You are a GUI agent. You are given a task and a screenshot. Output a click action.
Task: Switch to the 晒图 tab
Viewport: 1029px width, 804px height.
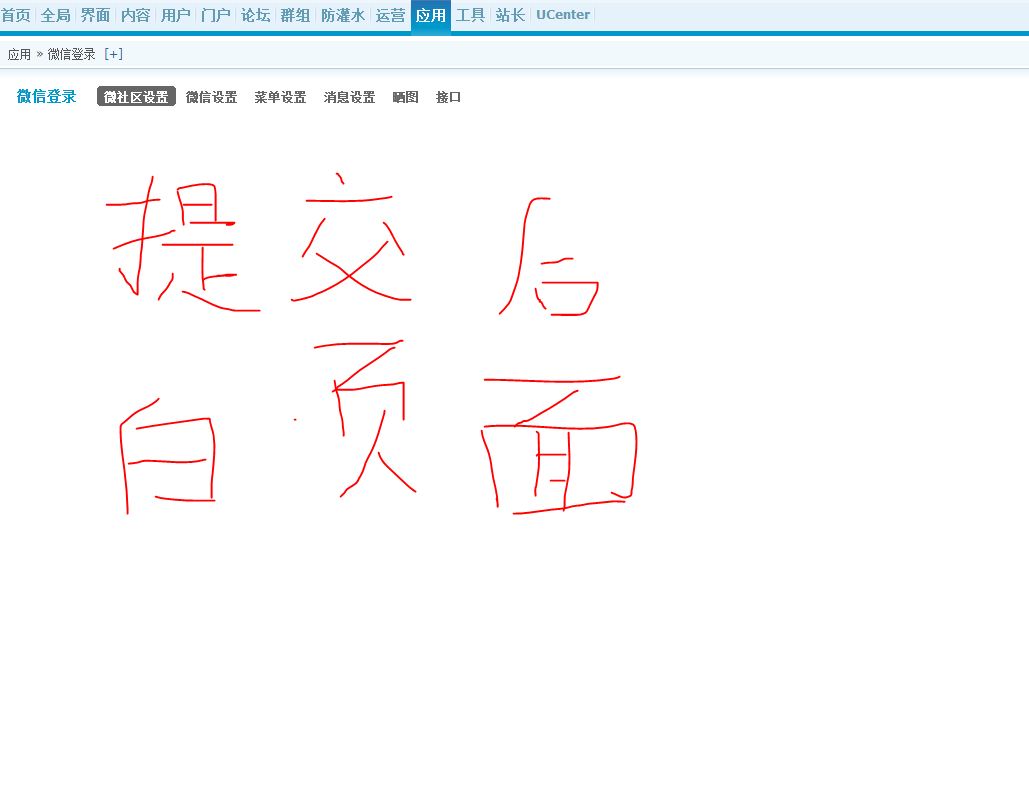[x=406, y=97]
